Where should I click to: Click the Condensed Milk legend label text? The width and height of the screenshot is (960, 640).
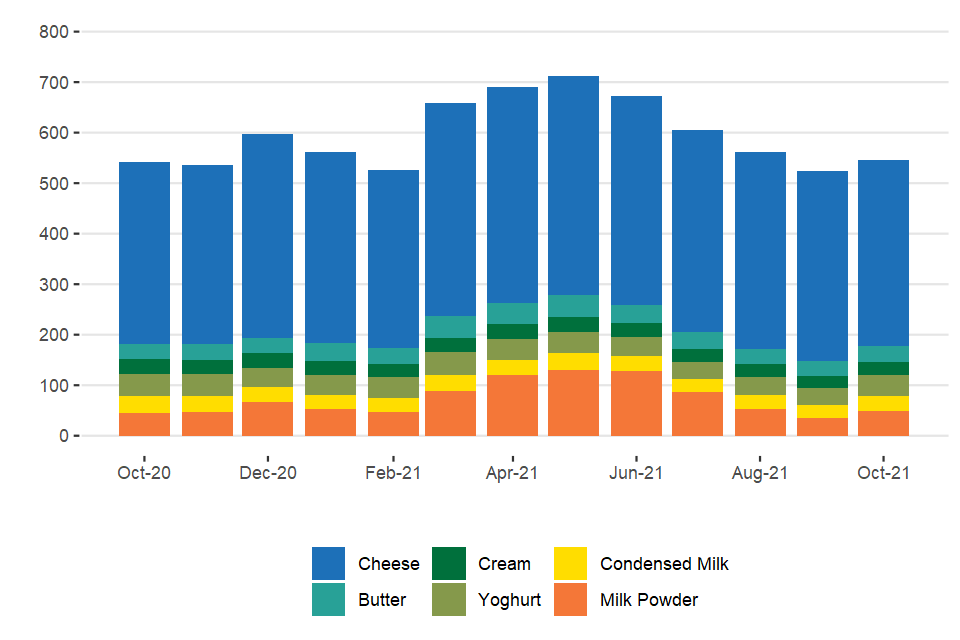pyautogui.click(x=664, y=564)
